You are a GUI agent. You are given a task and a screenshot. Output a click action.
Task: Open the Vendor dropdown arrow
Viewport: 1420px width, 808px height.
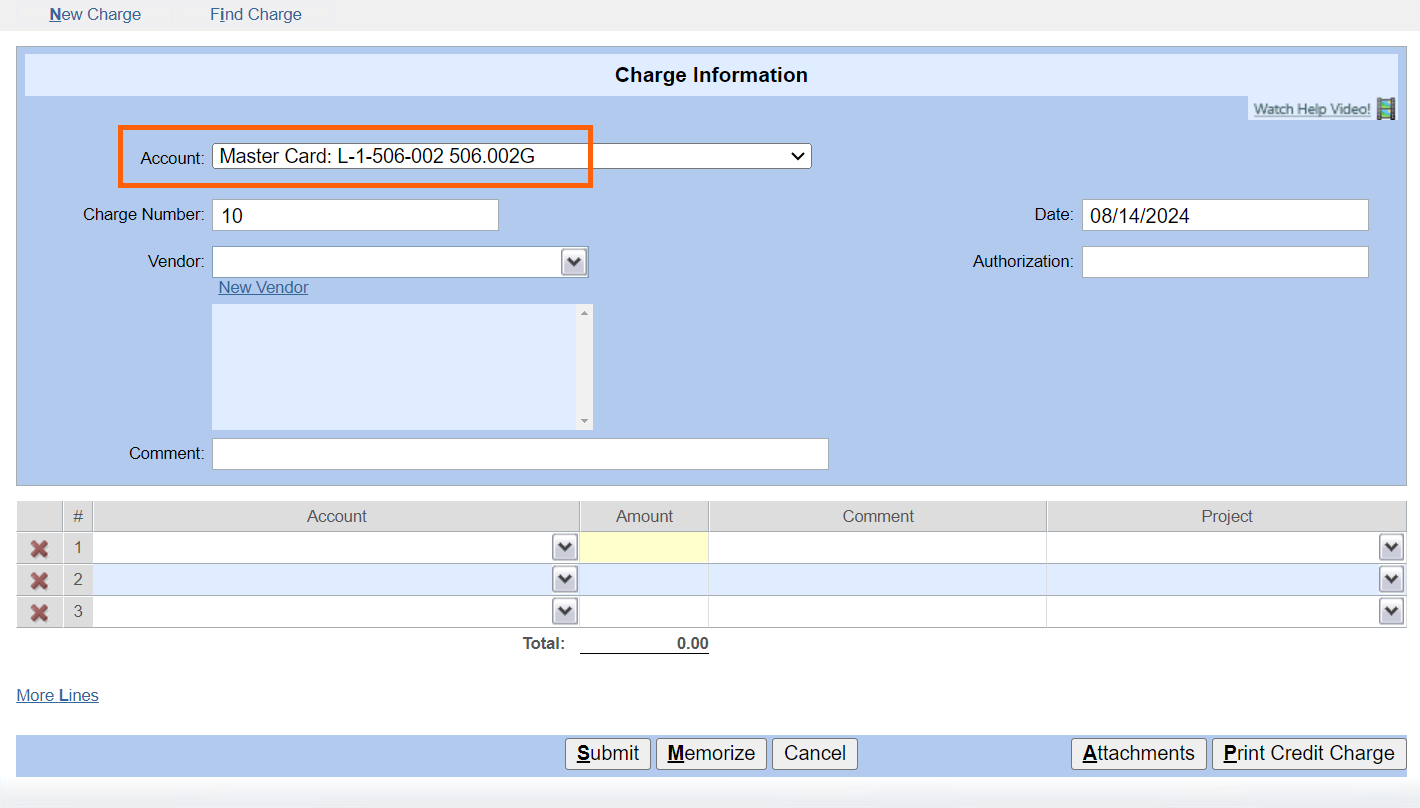click(573, 262)
